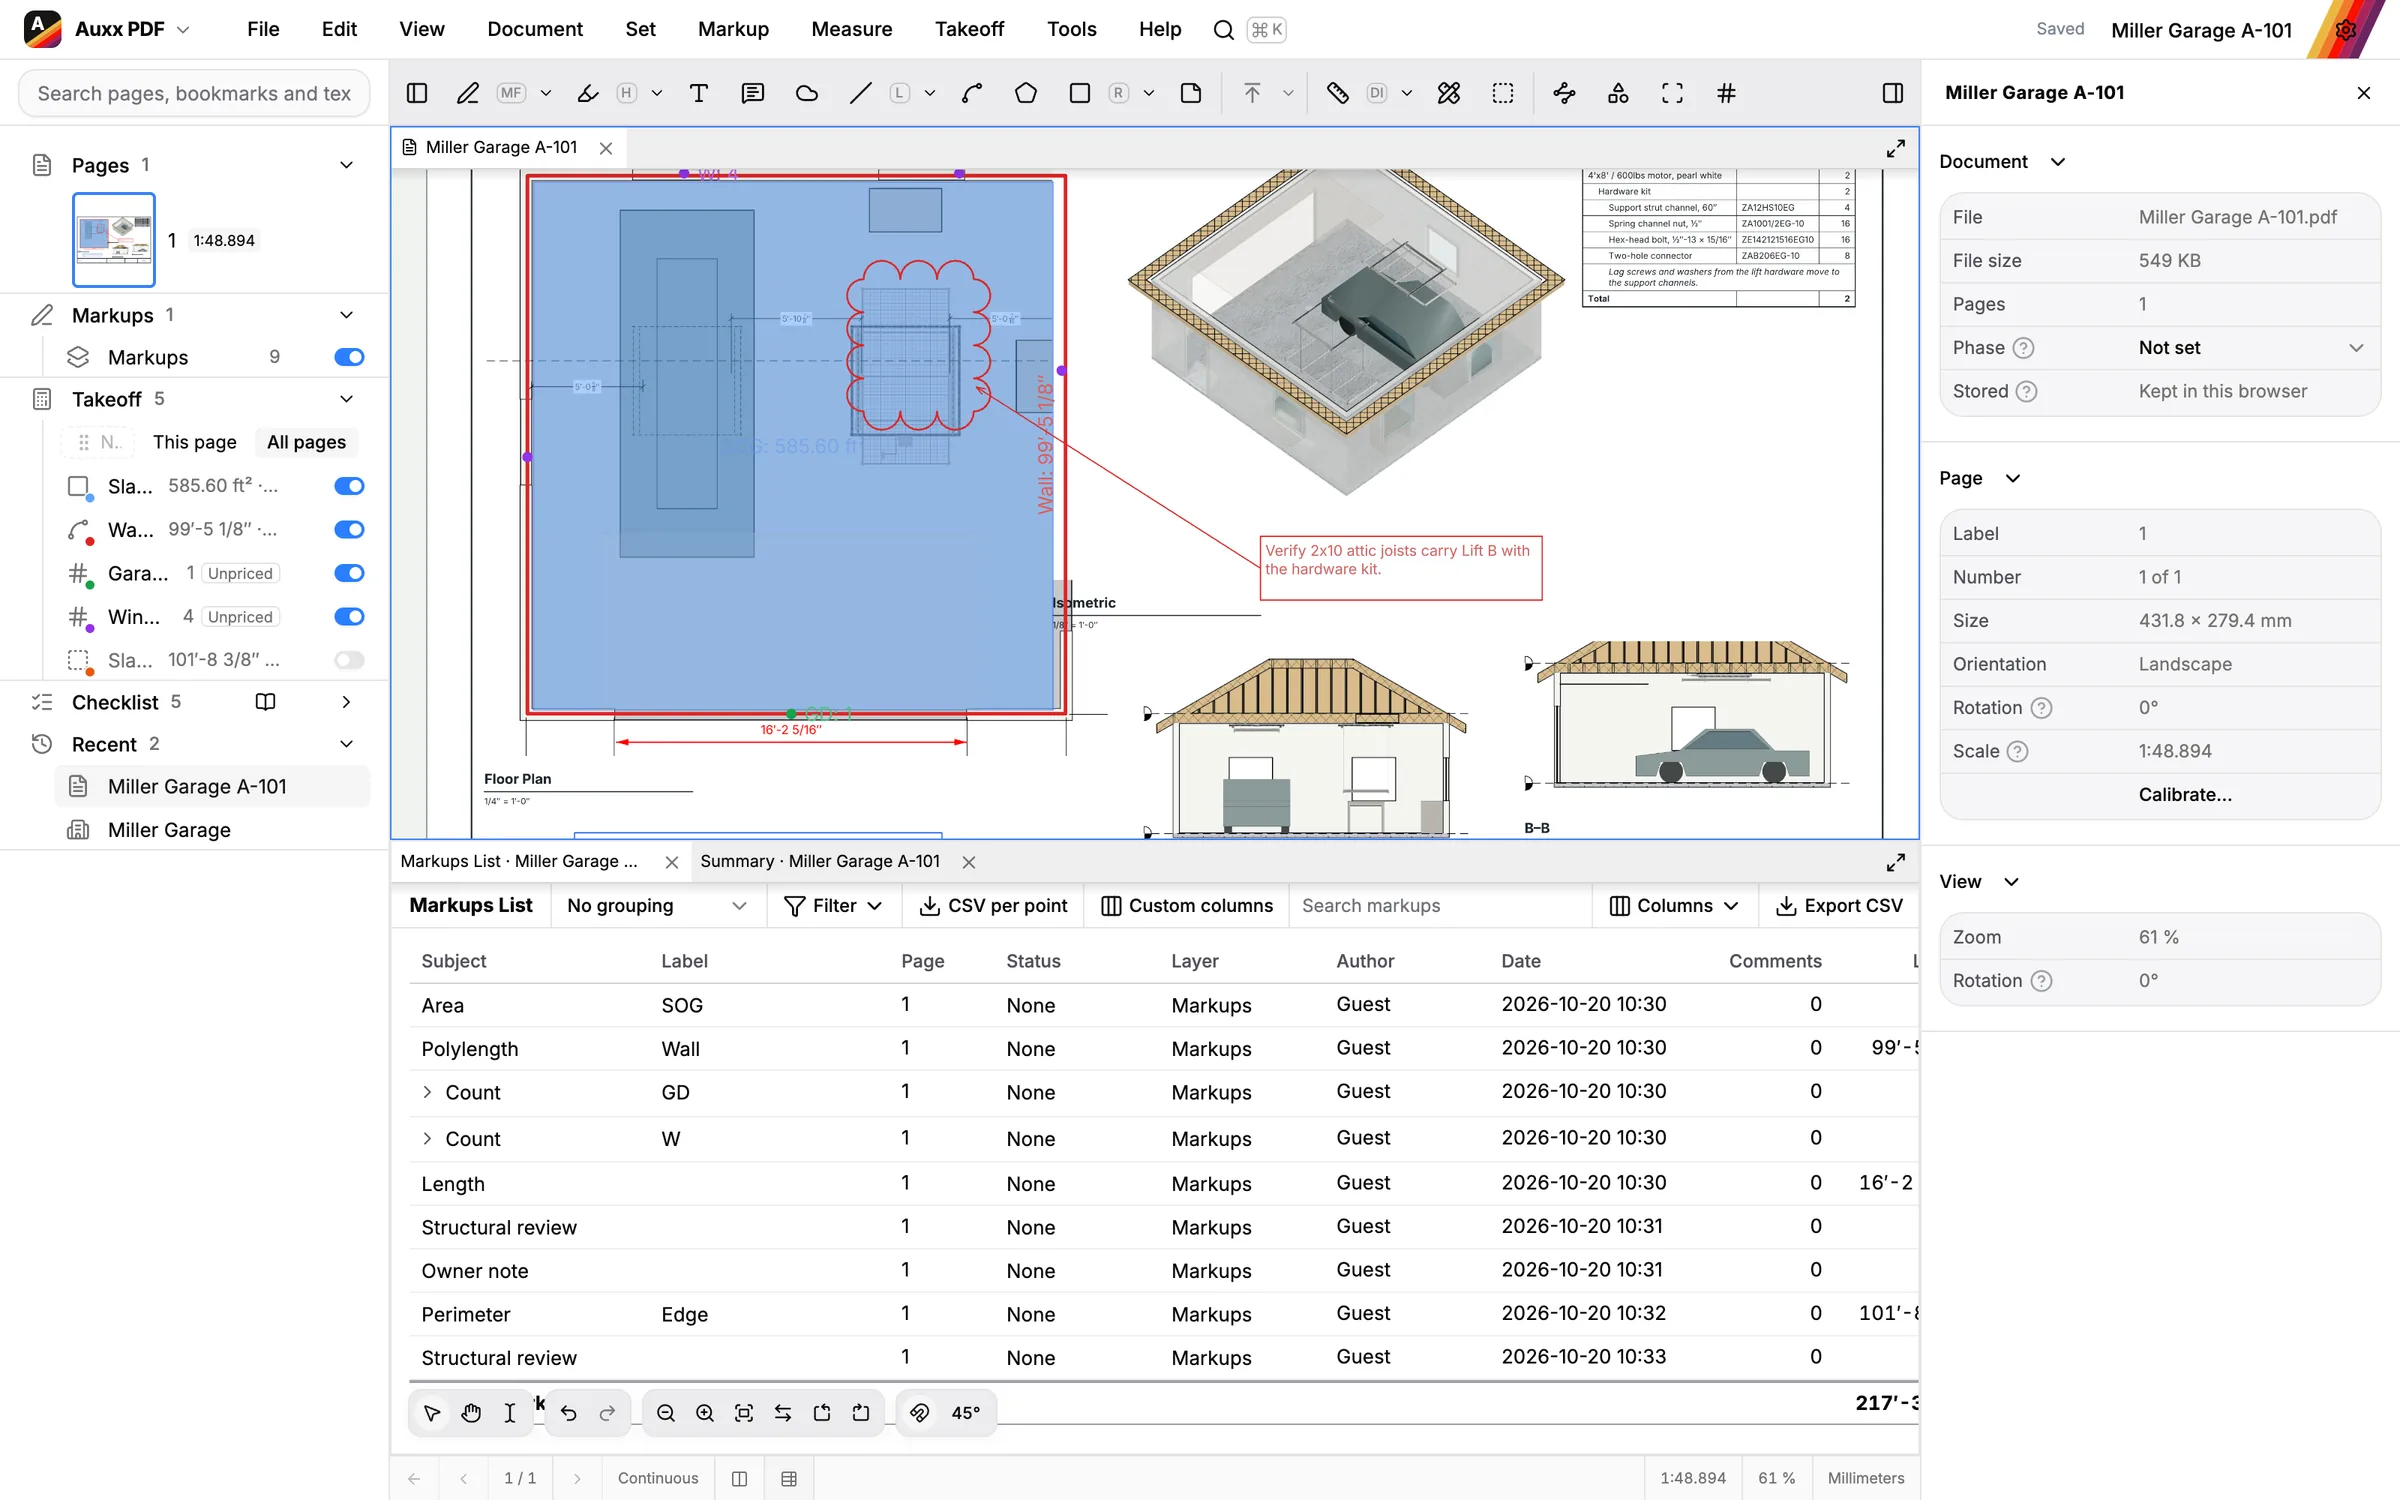Toggle the right properties panel icon
The image size is (2400, 1500).
coord(1893,93)
